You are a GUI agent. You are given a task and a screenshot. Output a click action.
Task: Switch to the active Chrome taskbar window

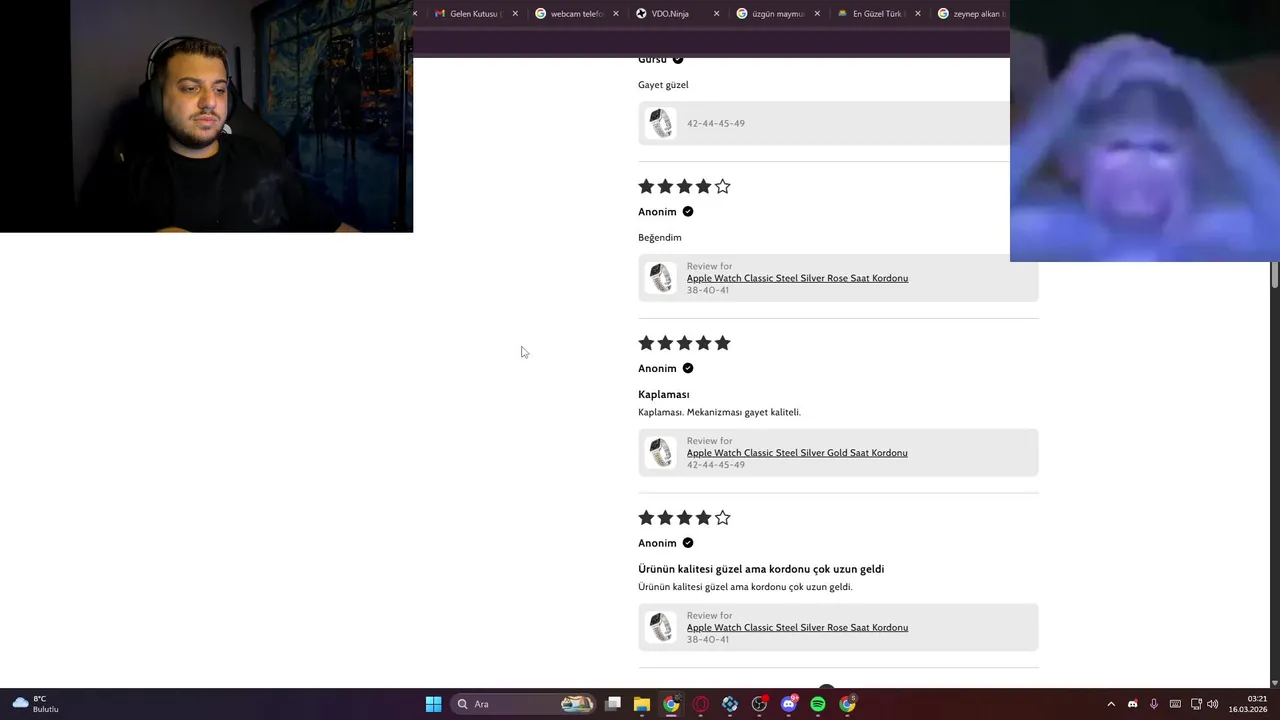pyautogui.click(x=671, y=704)
